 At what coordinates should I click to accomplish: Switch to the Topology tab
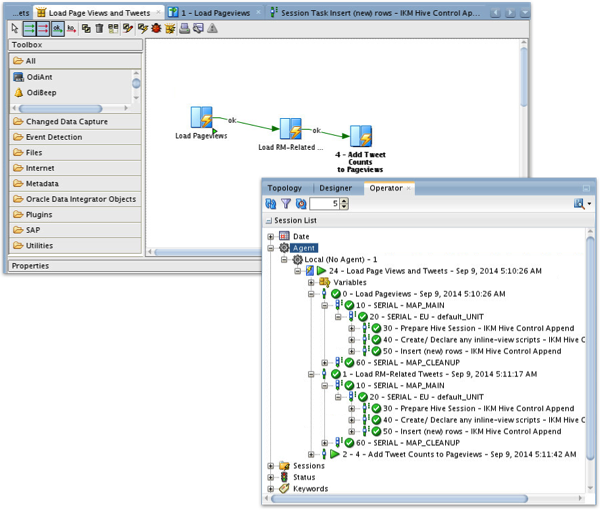pos(285,188)
